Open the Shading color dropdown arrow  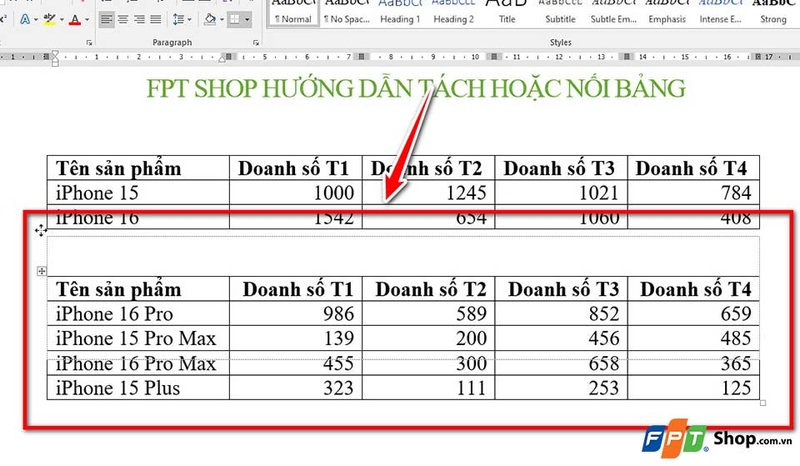[x=221, y=20]
